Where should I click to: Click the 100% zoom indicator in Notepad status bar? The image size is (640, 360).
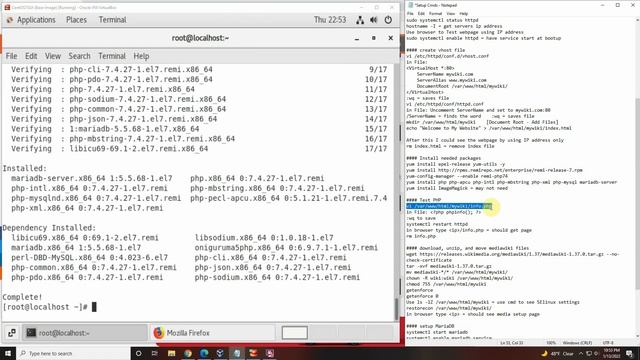[551, 343]
